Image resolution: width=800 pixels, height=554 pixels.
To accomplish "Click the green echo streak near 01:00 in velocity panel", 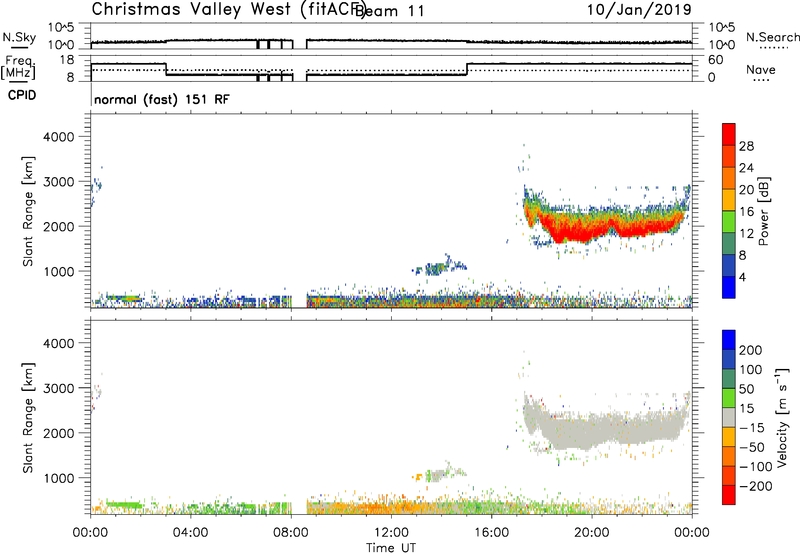I will pyautogui.click(x=122, y=505).
